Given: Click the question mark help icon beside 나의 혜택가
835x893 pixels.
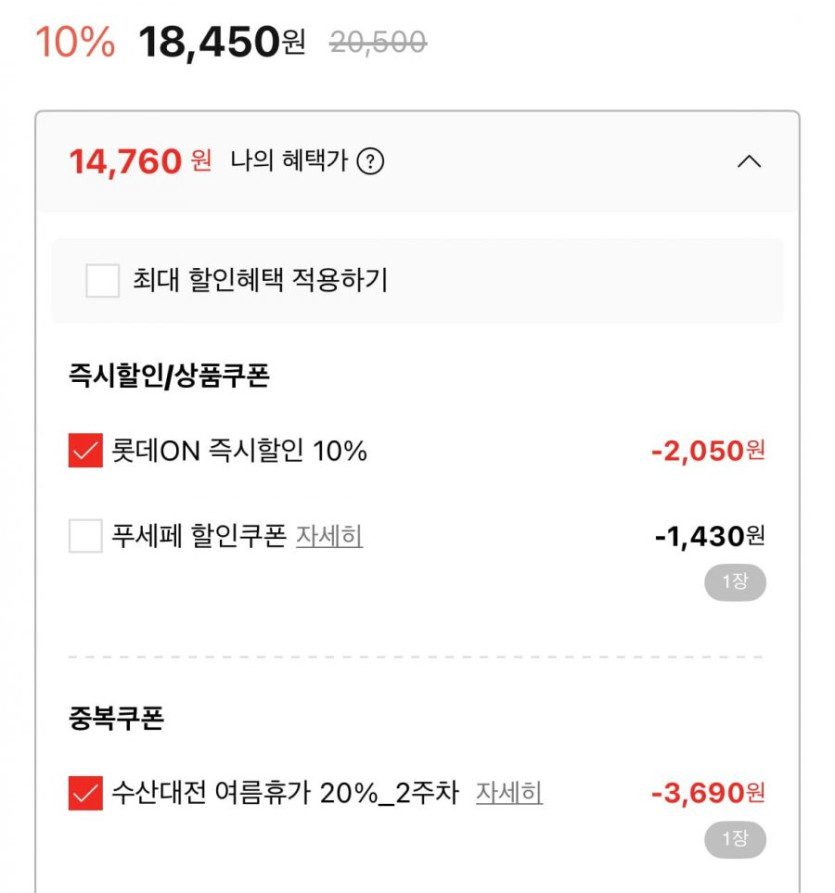Looking at the screenshot, I should pos(370,161).
